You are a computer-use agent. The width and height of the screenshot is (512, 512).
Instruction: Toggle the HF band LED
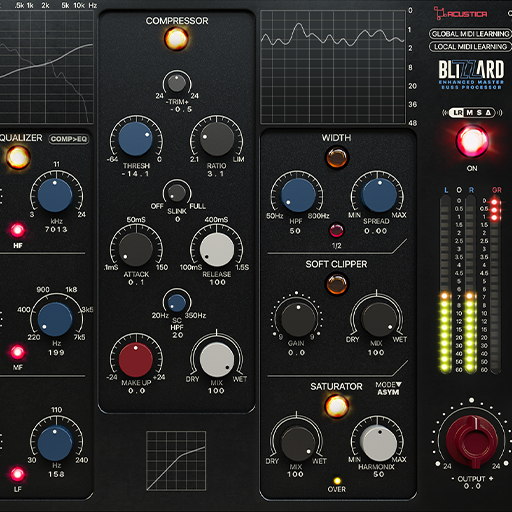coord(18,230)
